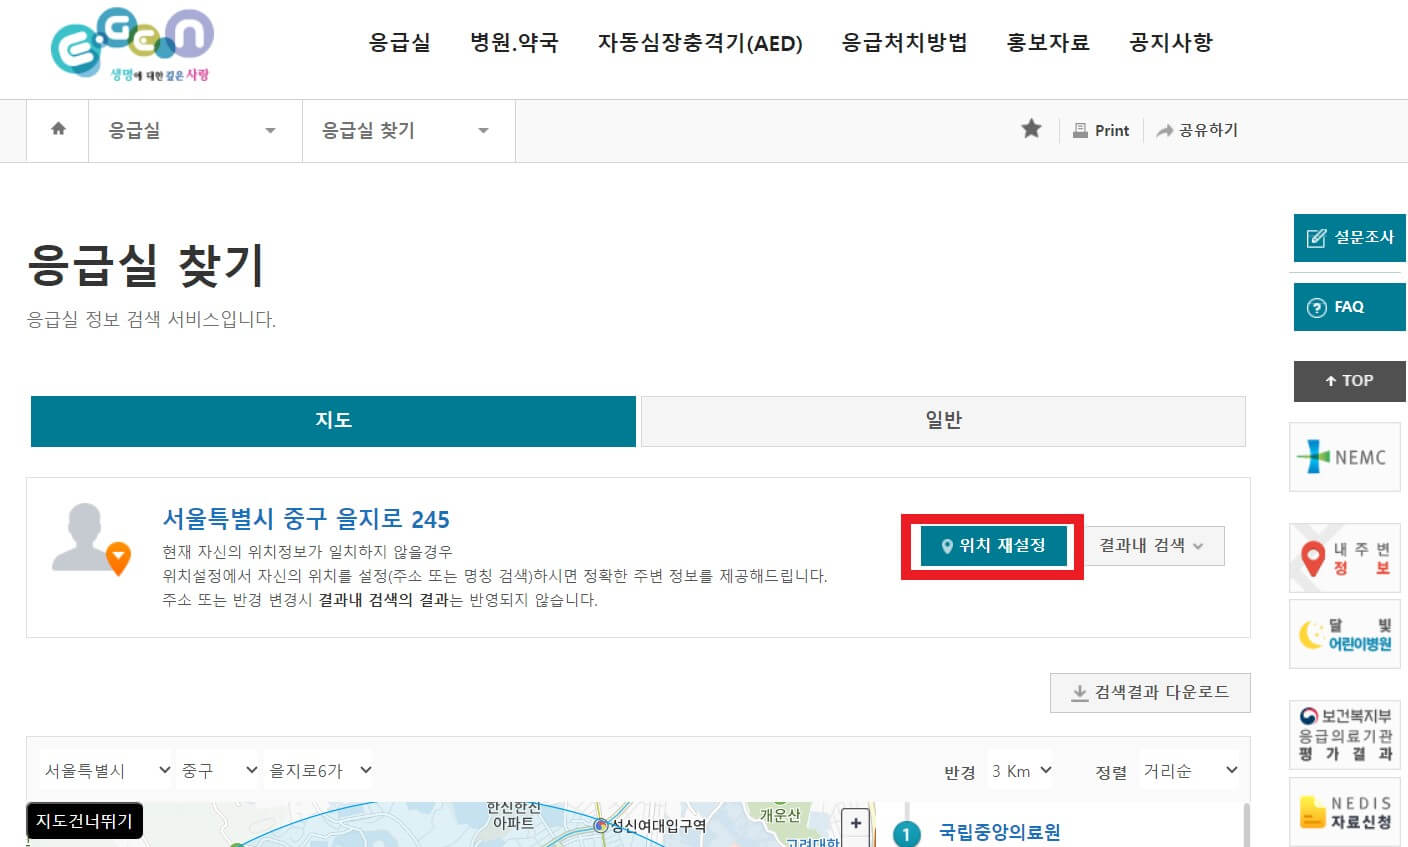Open the FAQ panel icon
Image resolution: width=1408 pixels, height=847 pixels.
pos(1348,307)
